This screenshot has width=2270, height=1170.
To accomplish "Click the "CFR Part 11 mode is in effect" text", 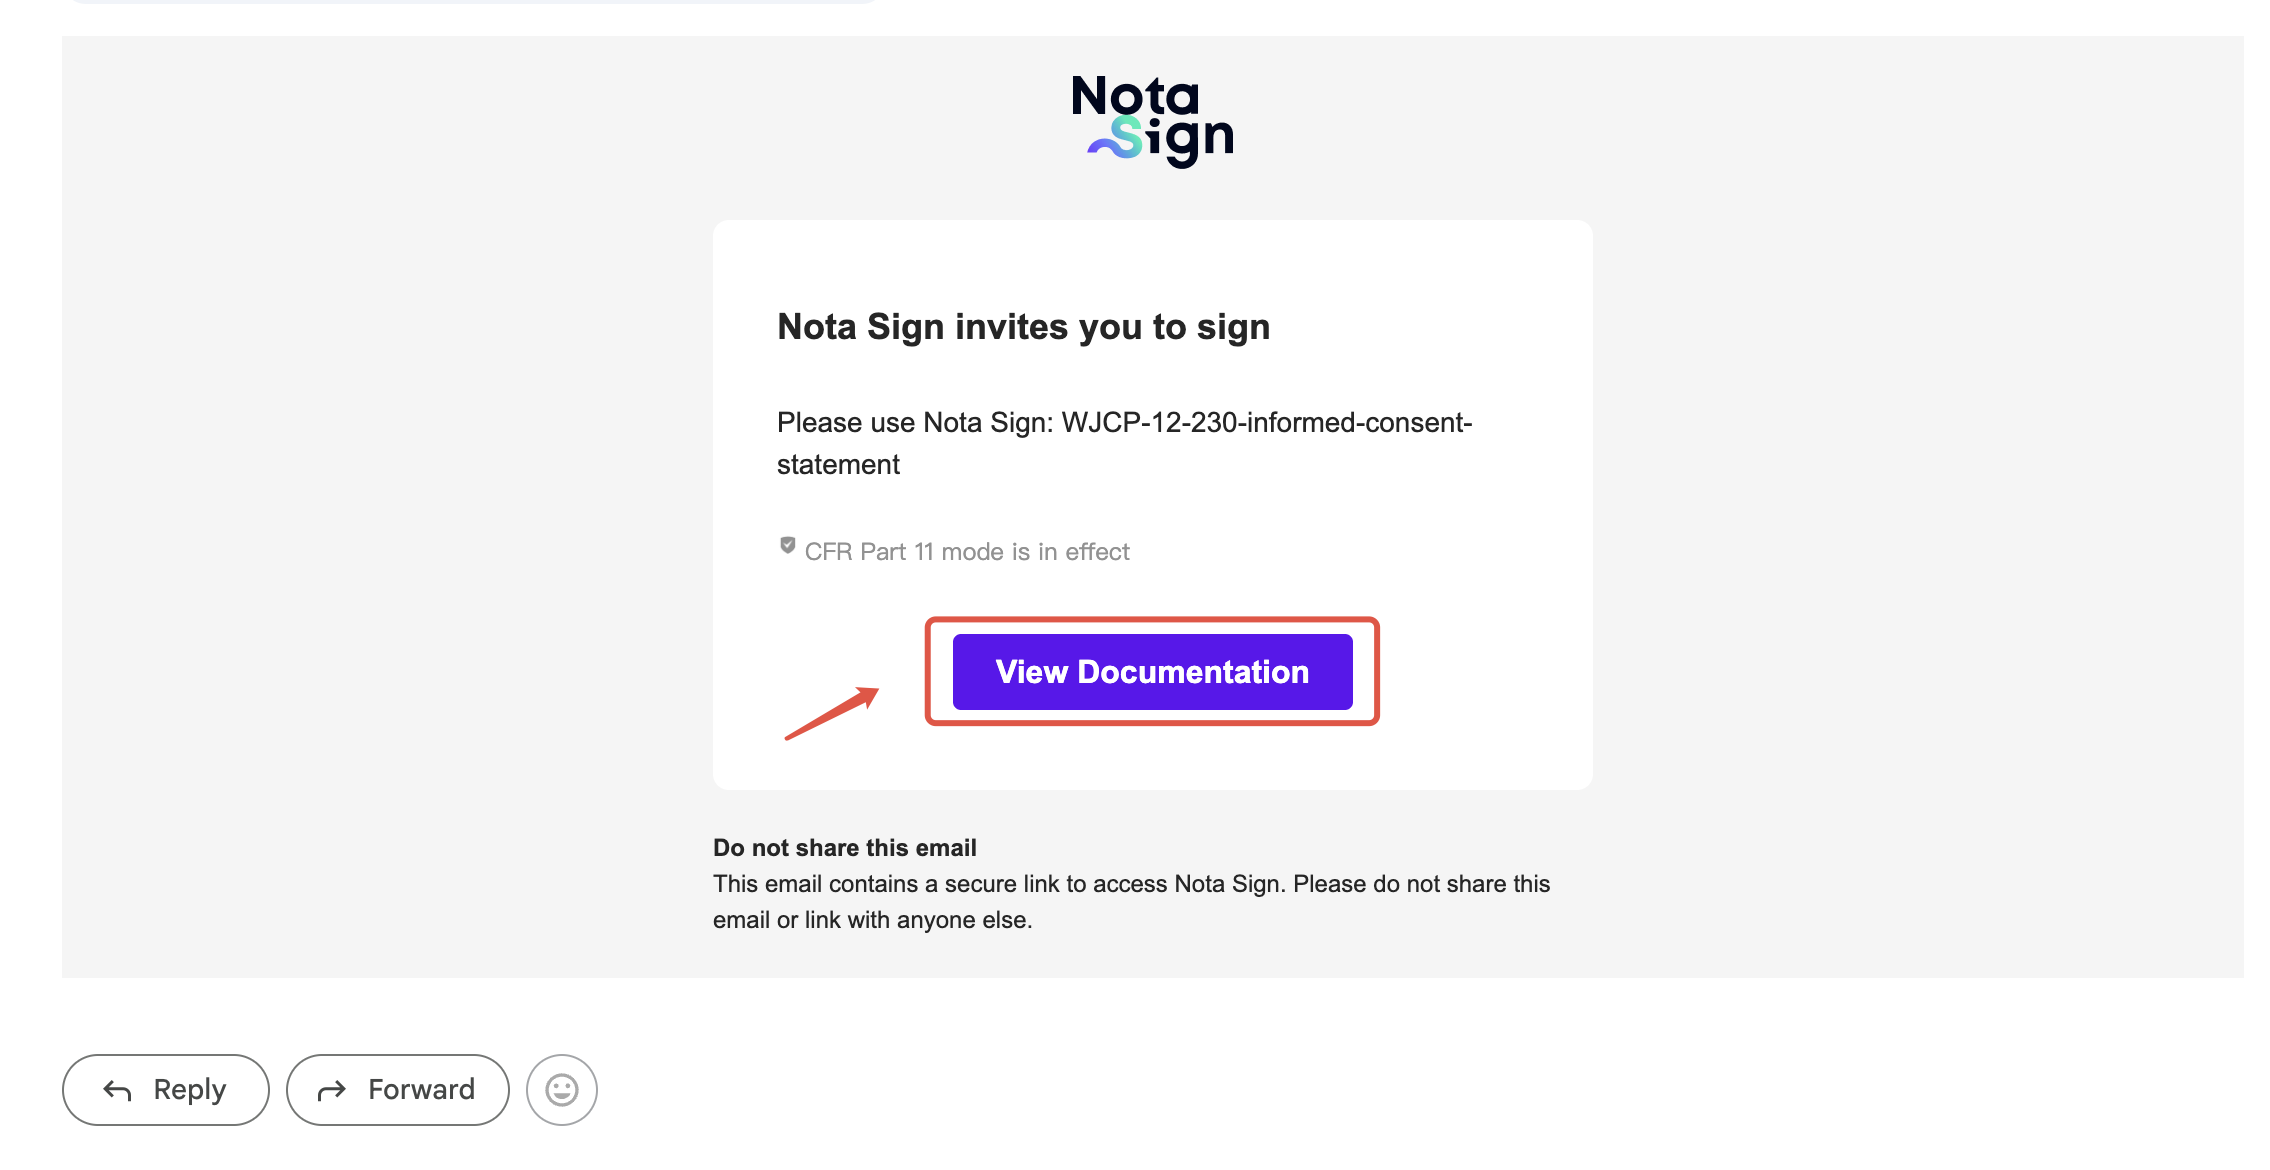I will [x=967, y=552].
